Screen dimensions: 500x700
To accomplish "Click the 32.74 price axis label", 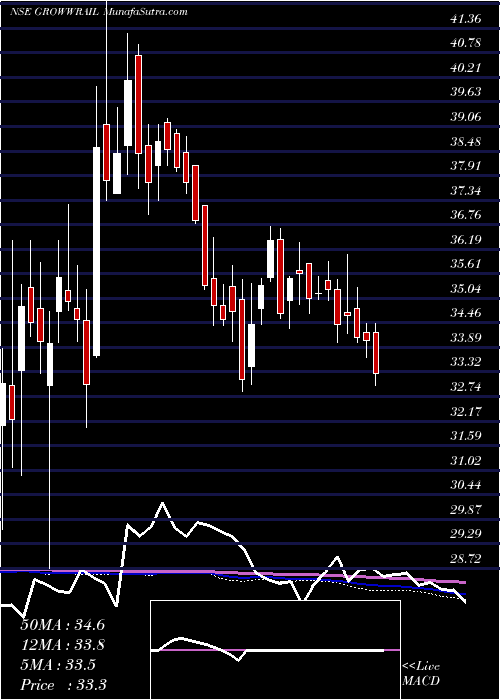I will pyautogui.click(x=466, y=387).
